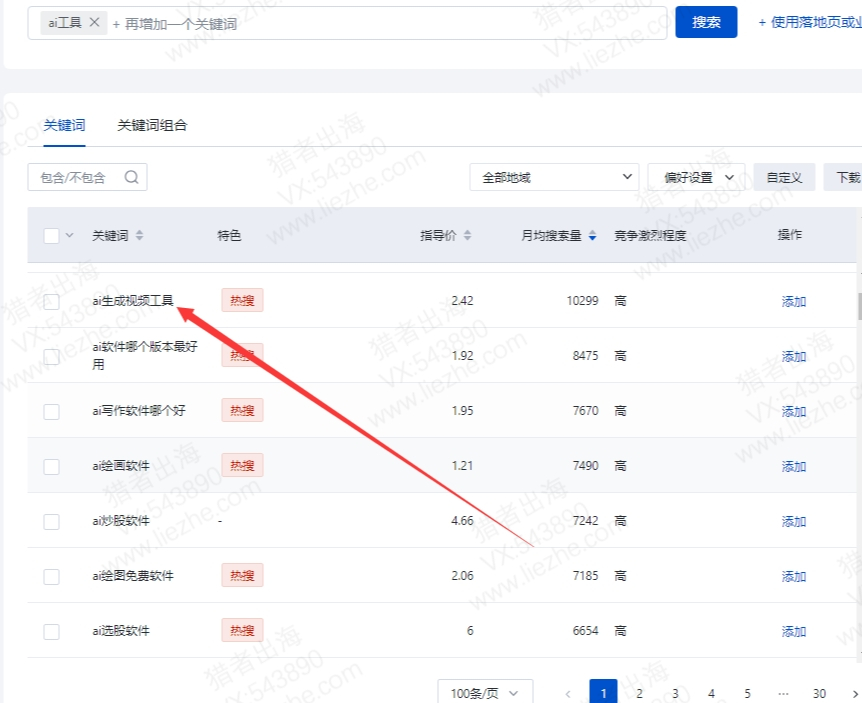Switch to the 关键词组合 tab

152,125
